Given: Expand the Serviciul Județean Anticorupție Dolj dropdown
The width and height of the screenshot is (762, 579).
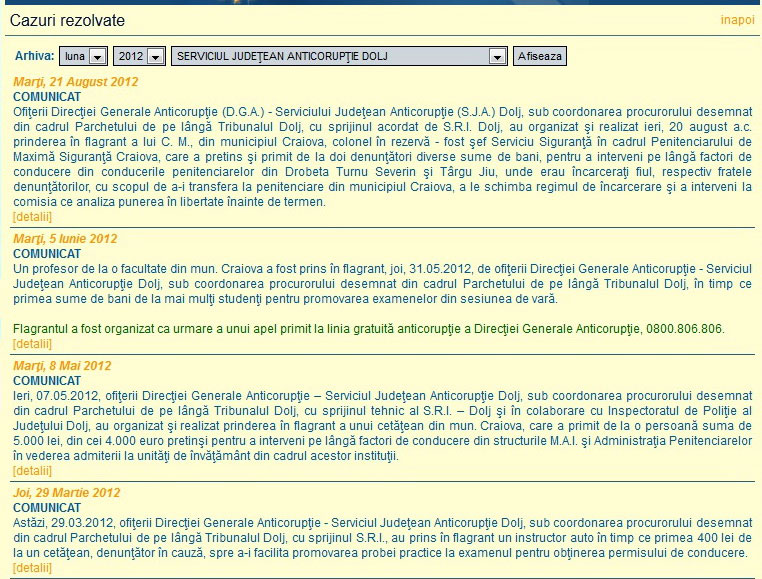Looking at the screenshot, I should click(x=339, y=56).
